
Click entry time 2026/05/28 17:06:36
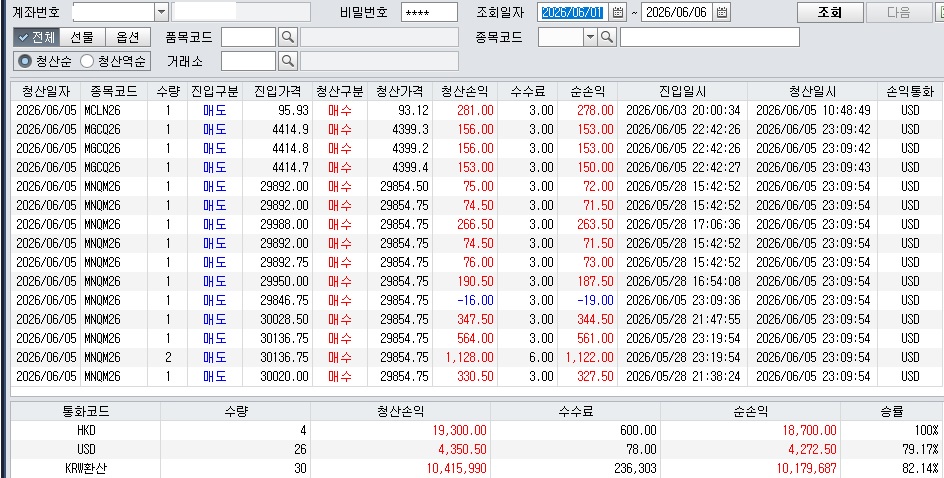683,225
